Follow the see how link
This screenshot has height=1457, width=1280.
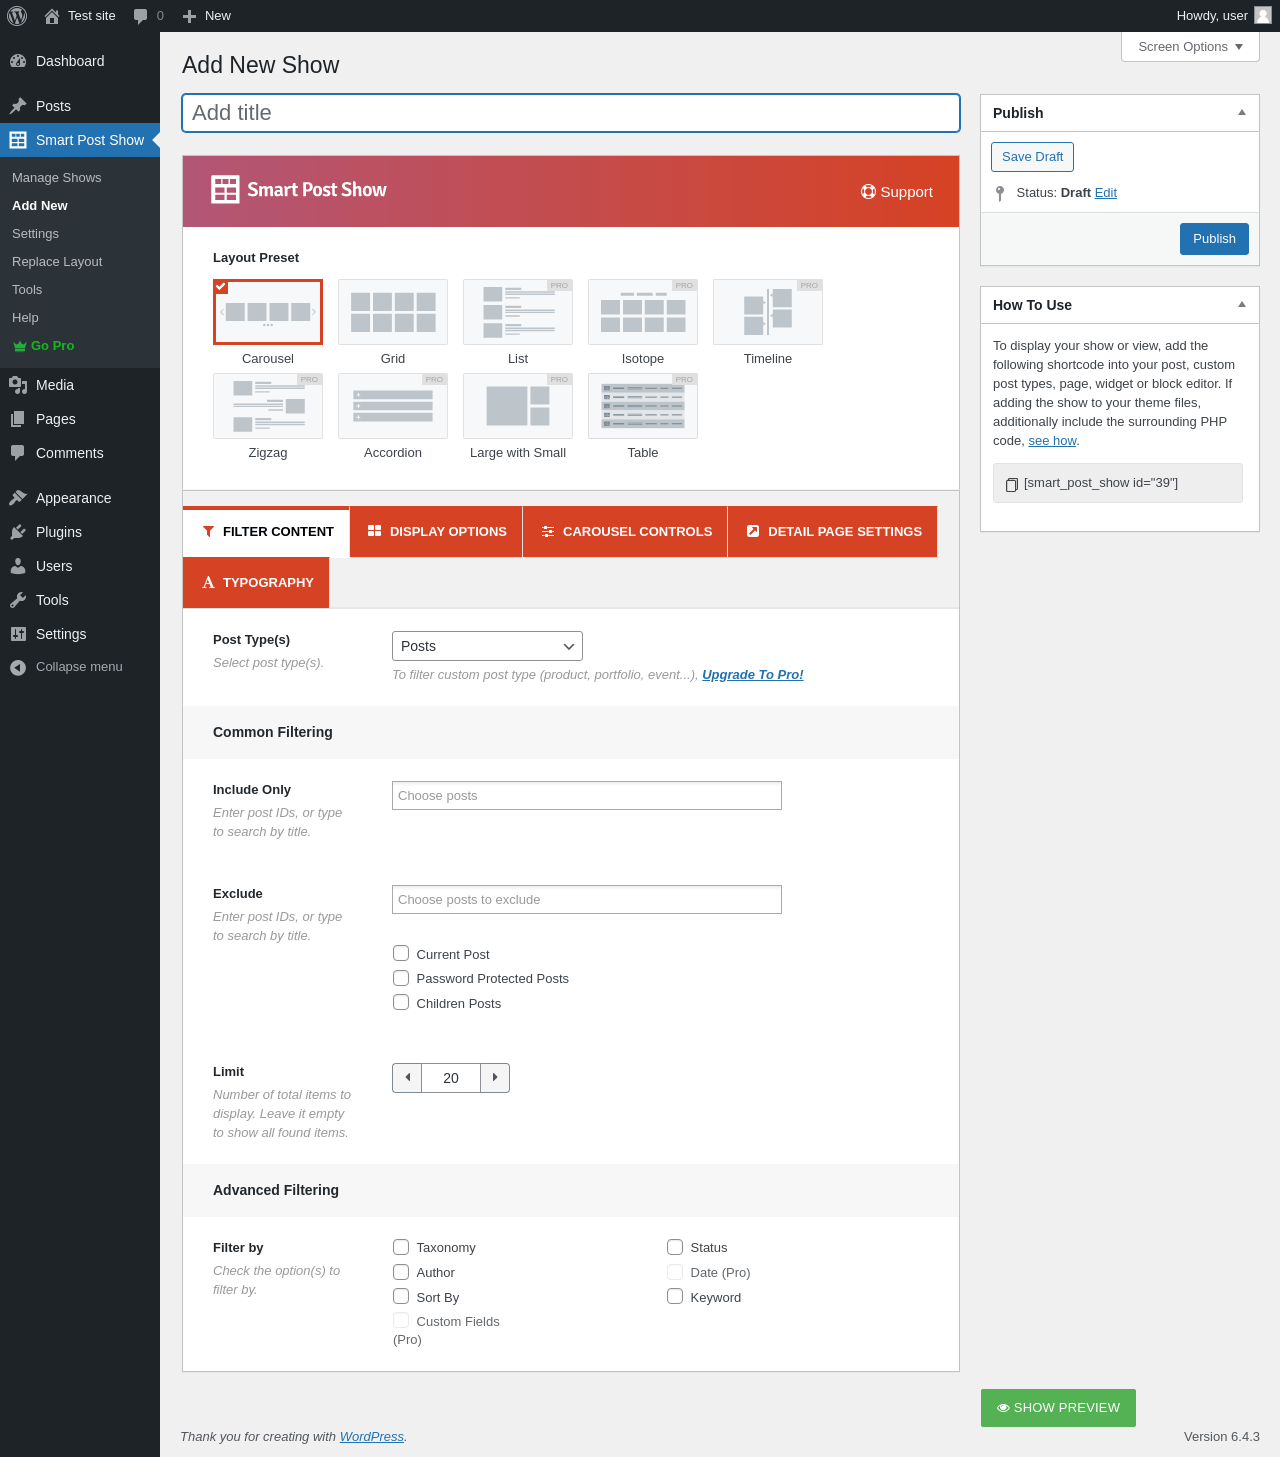pos(1052,441)
